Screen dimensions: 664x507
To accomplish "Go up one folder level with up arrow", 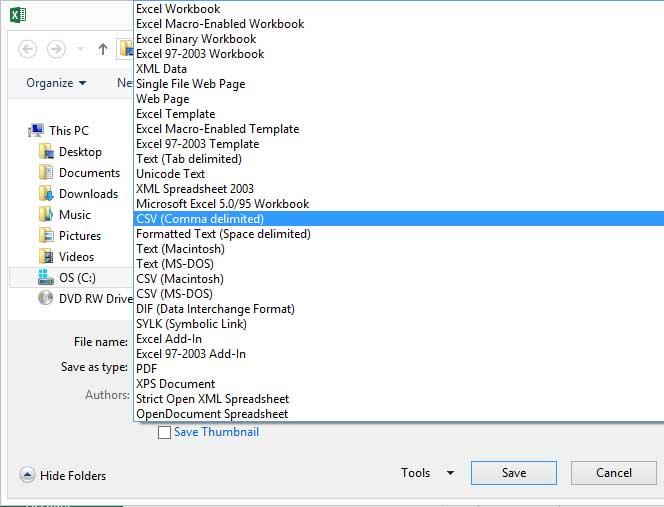I will [x=102, y=49].
